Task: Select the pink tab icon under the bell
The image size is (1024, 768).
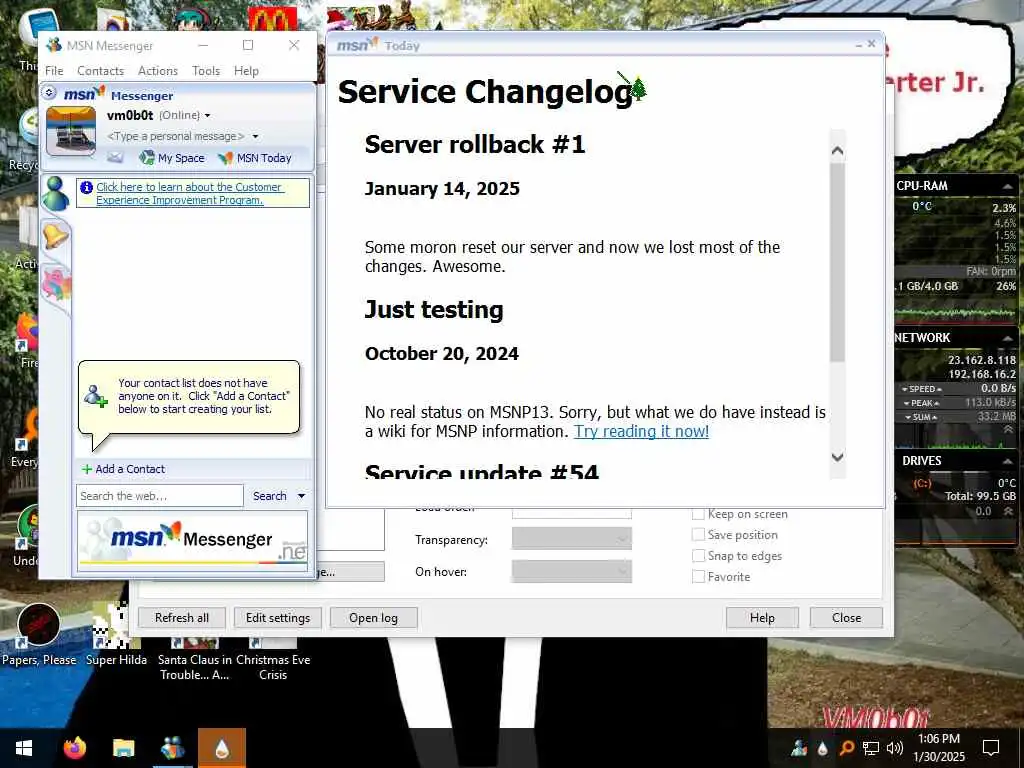Action: [x=56, y=285]
